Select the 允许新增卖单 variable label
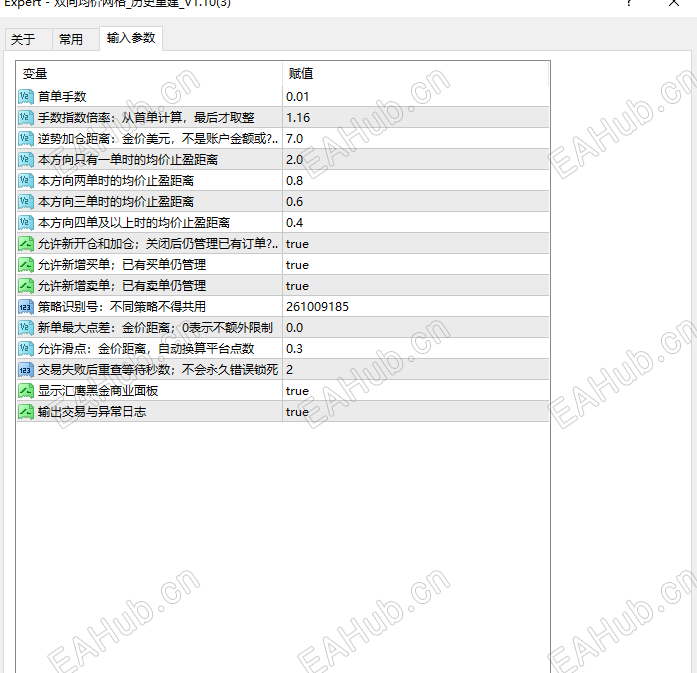 pyautogui.click(x=122, y=285)
